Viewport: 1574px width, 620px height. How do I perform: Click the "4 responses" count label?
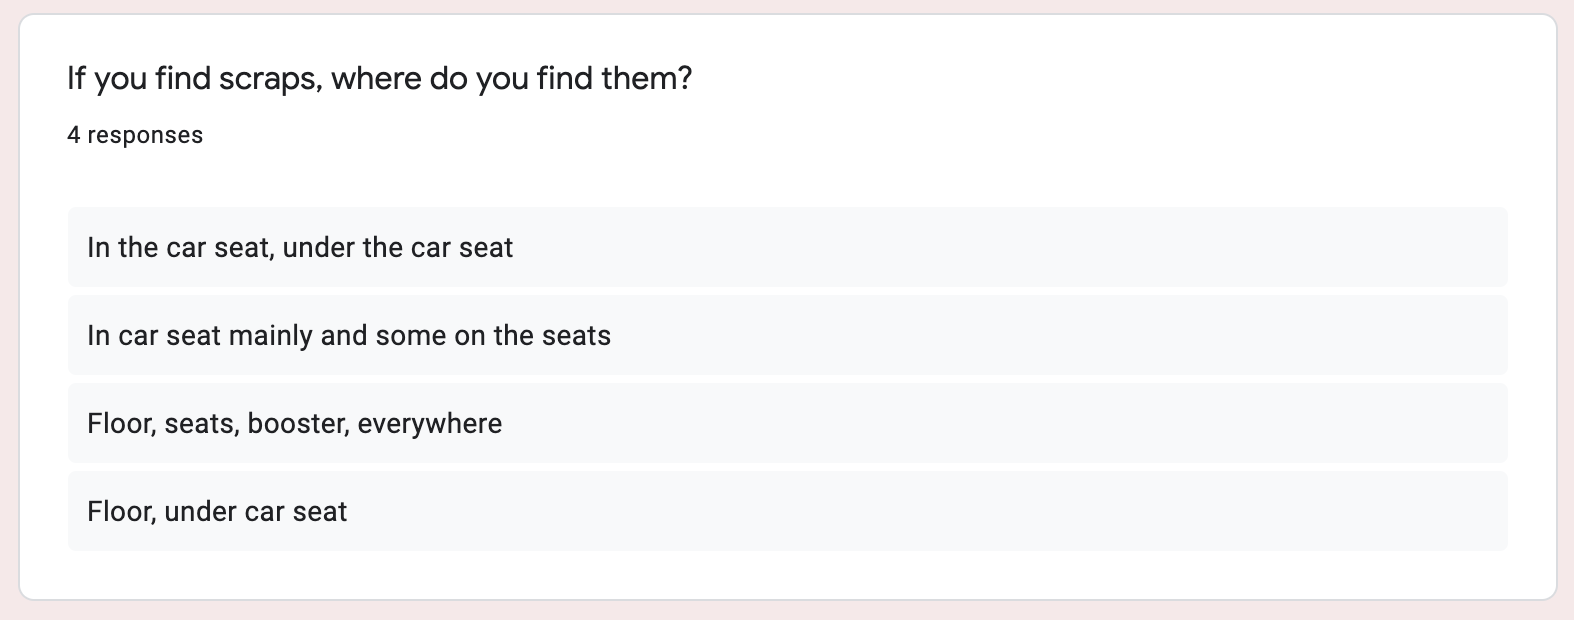coord(135,135)
